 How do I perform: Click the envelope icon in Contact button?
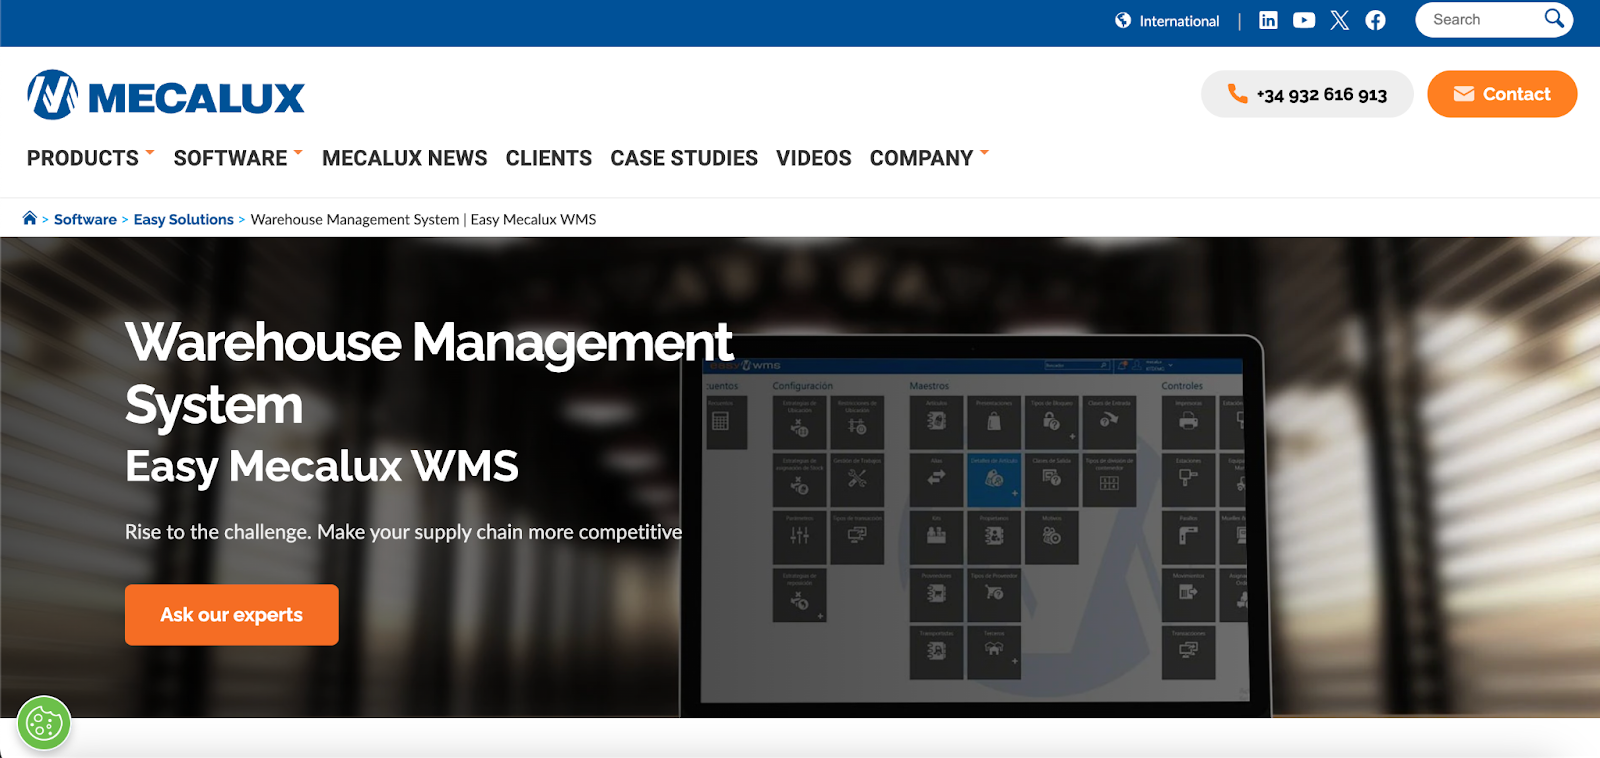click(1464, 94)
